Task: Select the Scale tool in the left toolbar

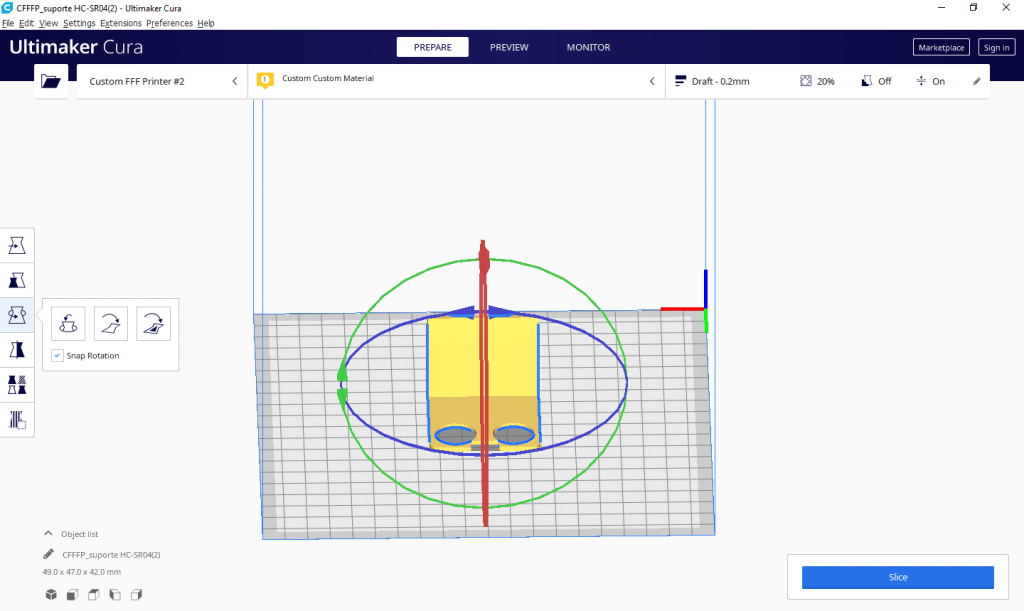Action: point(17,281)
